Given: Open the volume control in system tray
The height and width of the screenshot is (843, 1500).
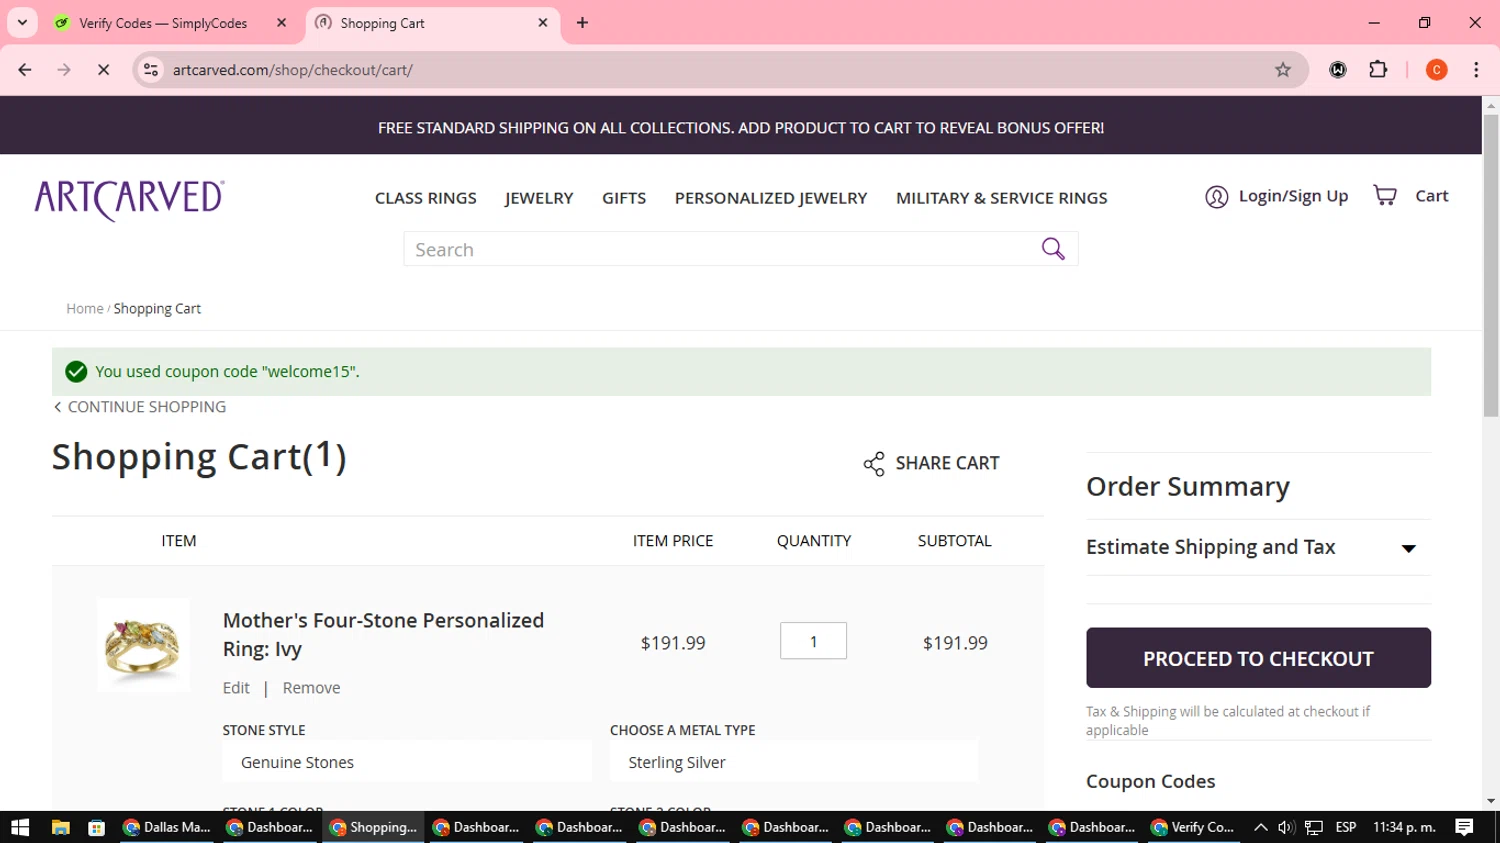Looking at the screenshot, I should tap(1286, 827).
